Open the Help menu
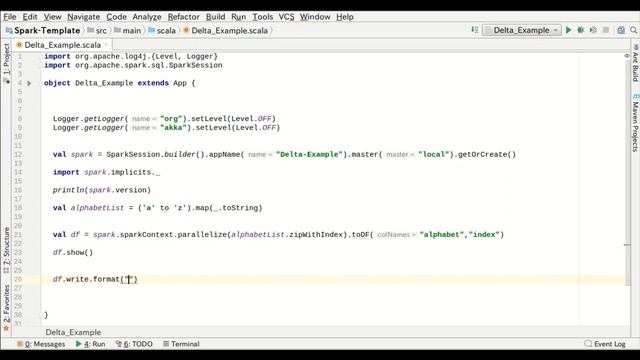The image size is (640, 360). click(345, 17)
